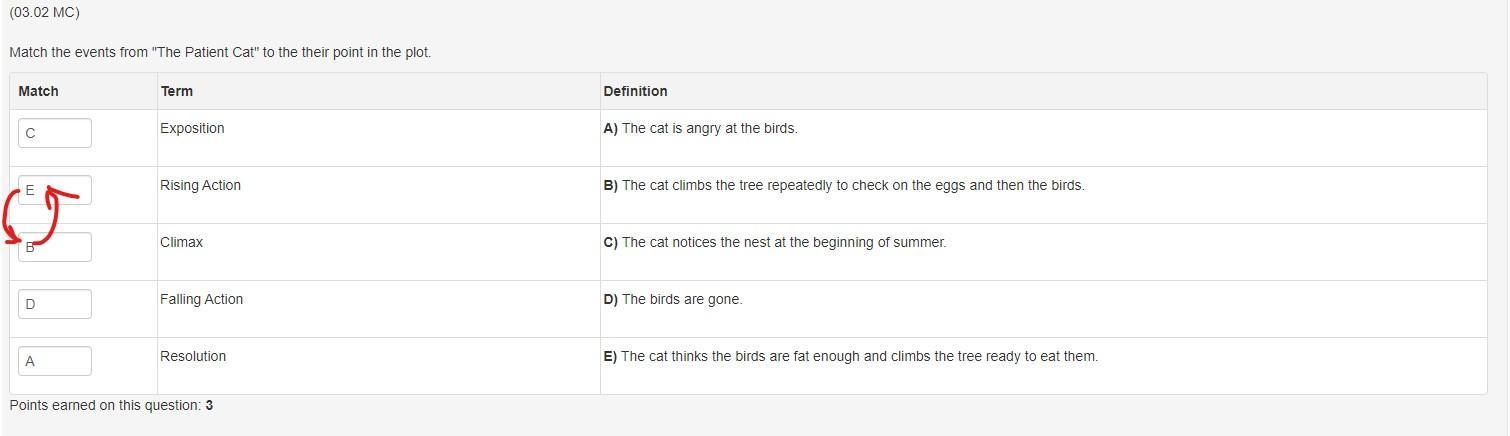Click the Definition column header
The width and height of the screenshot is (1510, 436).
point(635,91)
